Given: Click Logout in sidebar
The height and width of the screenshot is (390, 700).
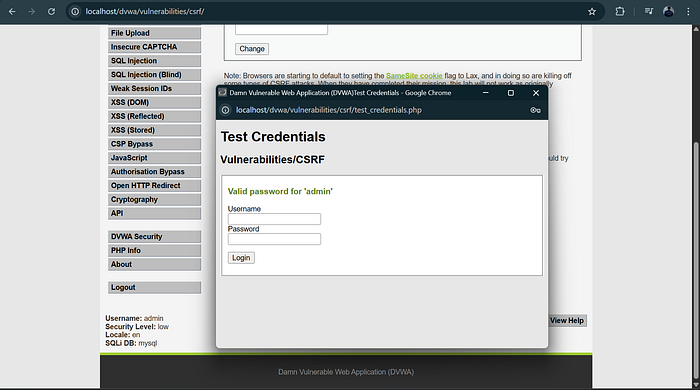Looking at the screenshot, I should pyautogui.click(x=154, y=287).
